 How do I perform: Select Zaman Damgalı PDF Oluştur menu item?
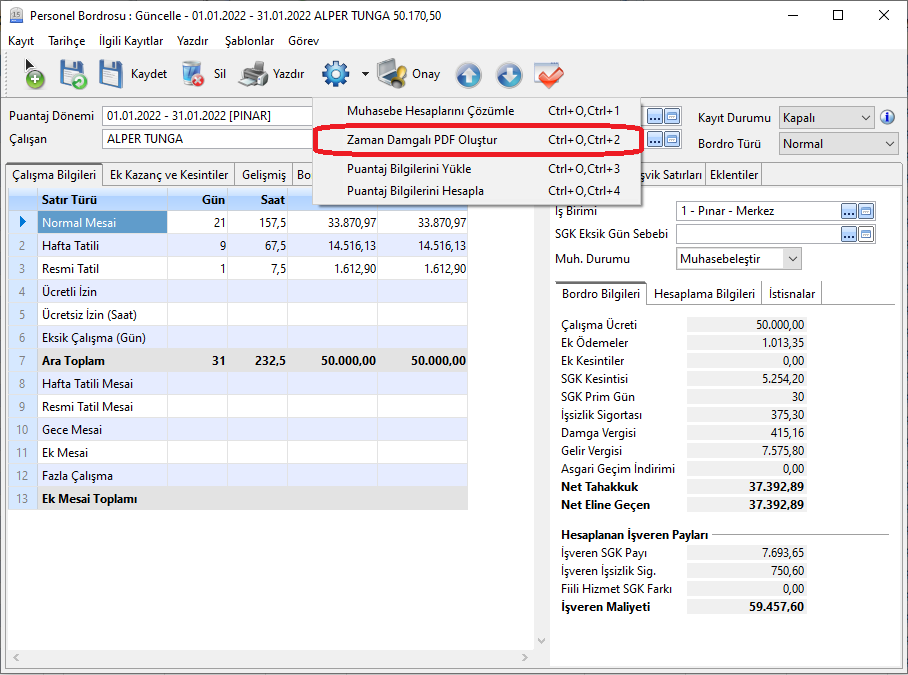pyautogui.click(x=421, y=140)
